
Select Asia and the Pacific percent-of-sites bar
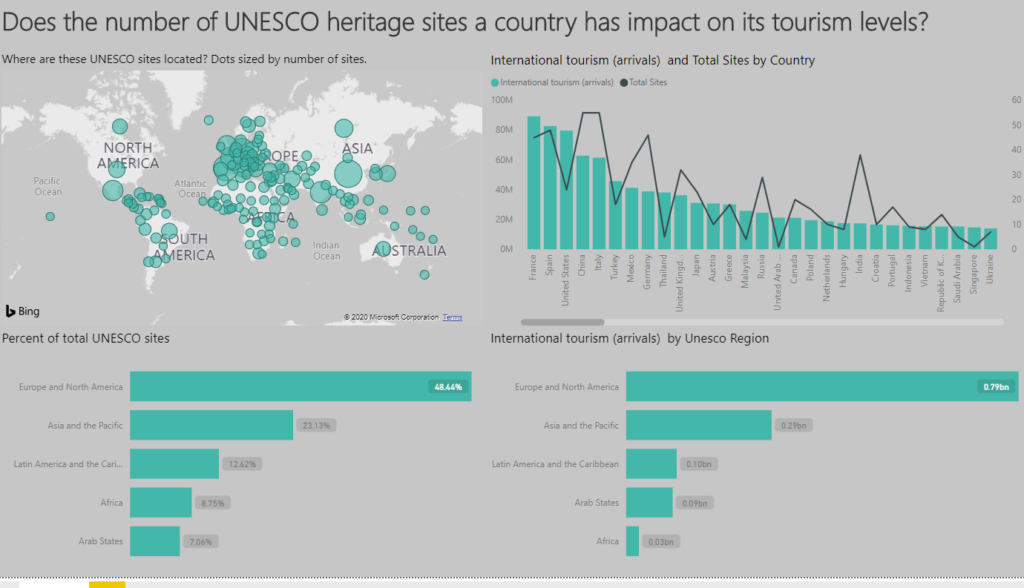click(x=212, y=425)
